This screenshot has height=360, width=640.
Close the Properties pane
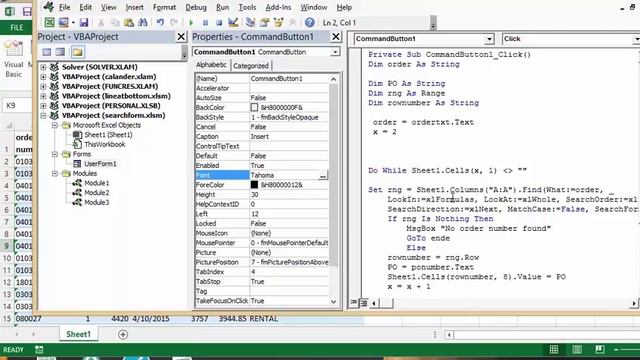click(x=336, y=37)
